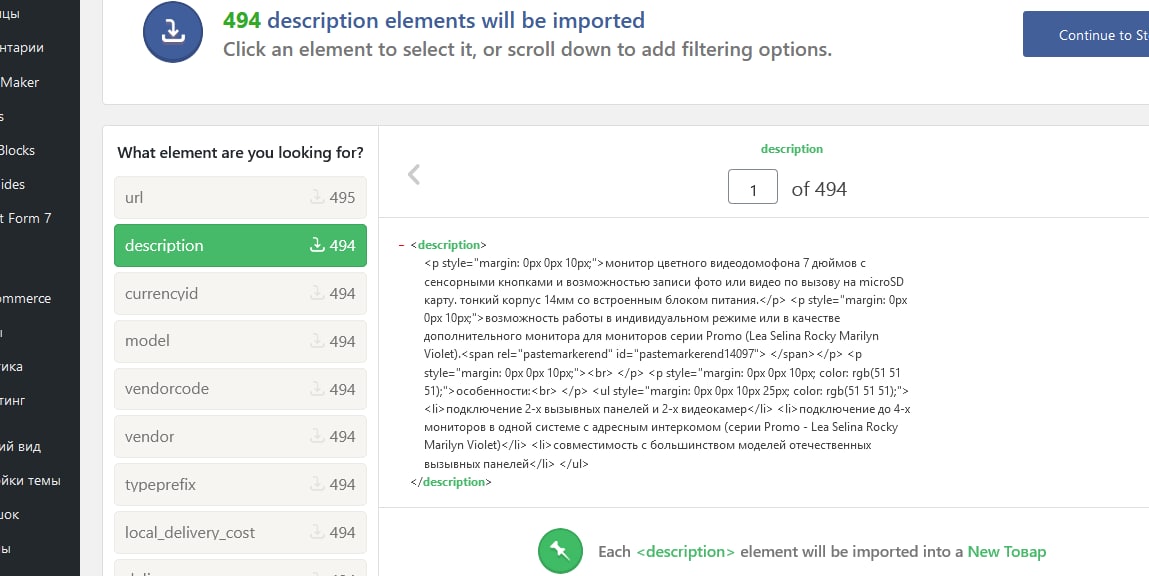This screenshot has width=1149, height=576.
Task: Click the large blue import circle icon
Action: pyautogui.click(x=173, y=33)
